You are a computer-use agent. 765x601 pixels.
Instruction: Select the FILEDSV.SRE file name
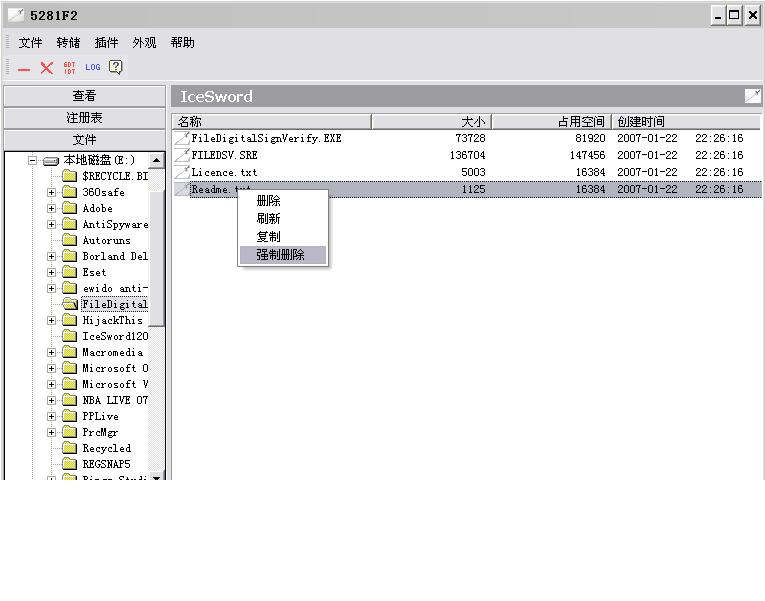[x=224, y=155]
